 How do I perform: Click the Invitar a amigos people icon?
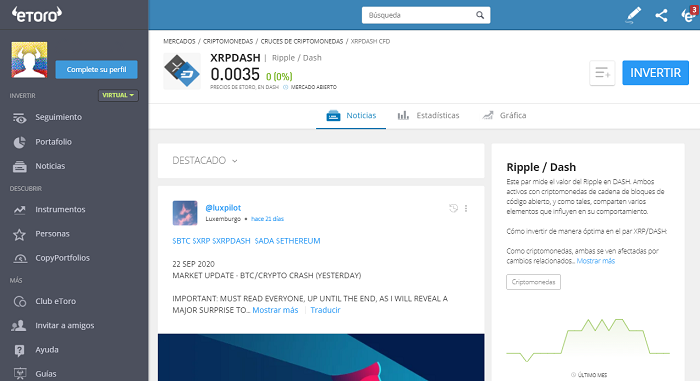click(19, 326)
